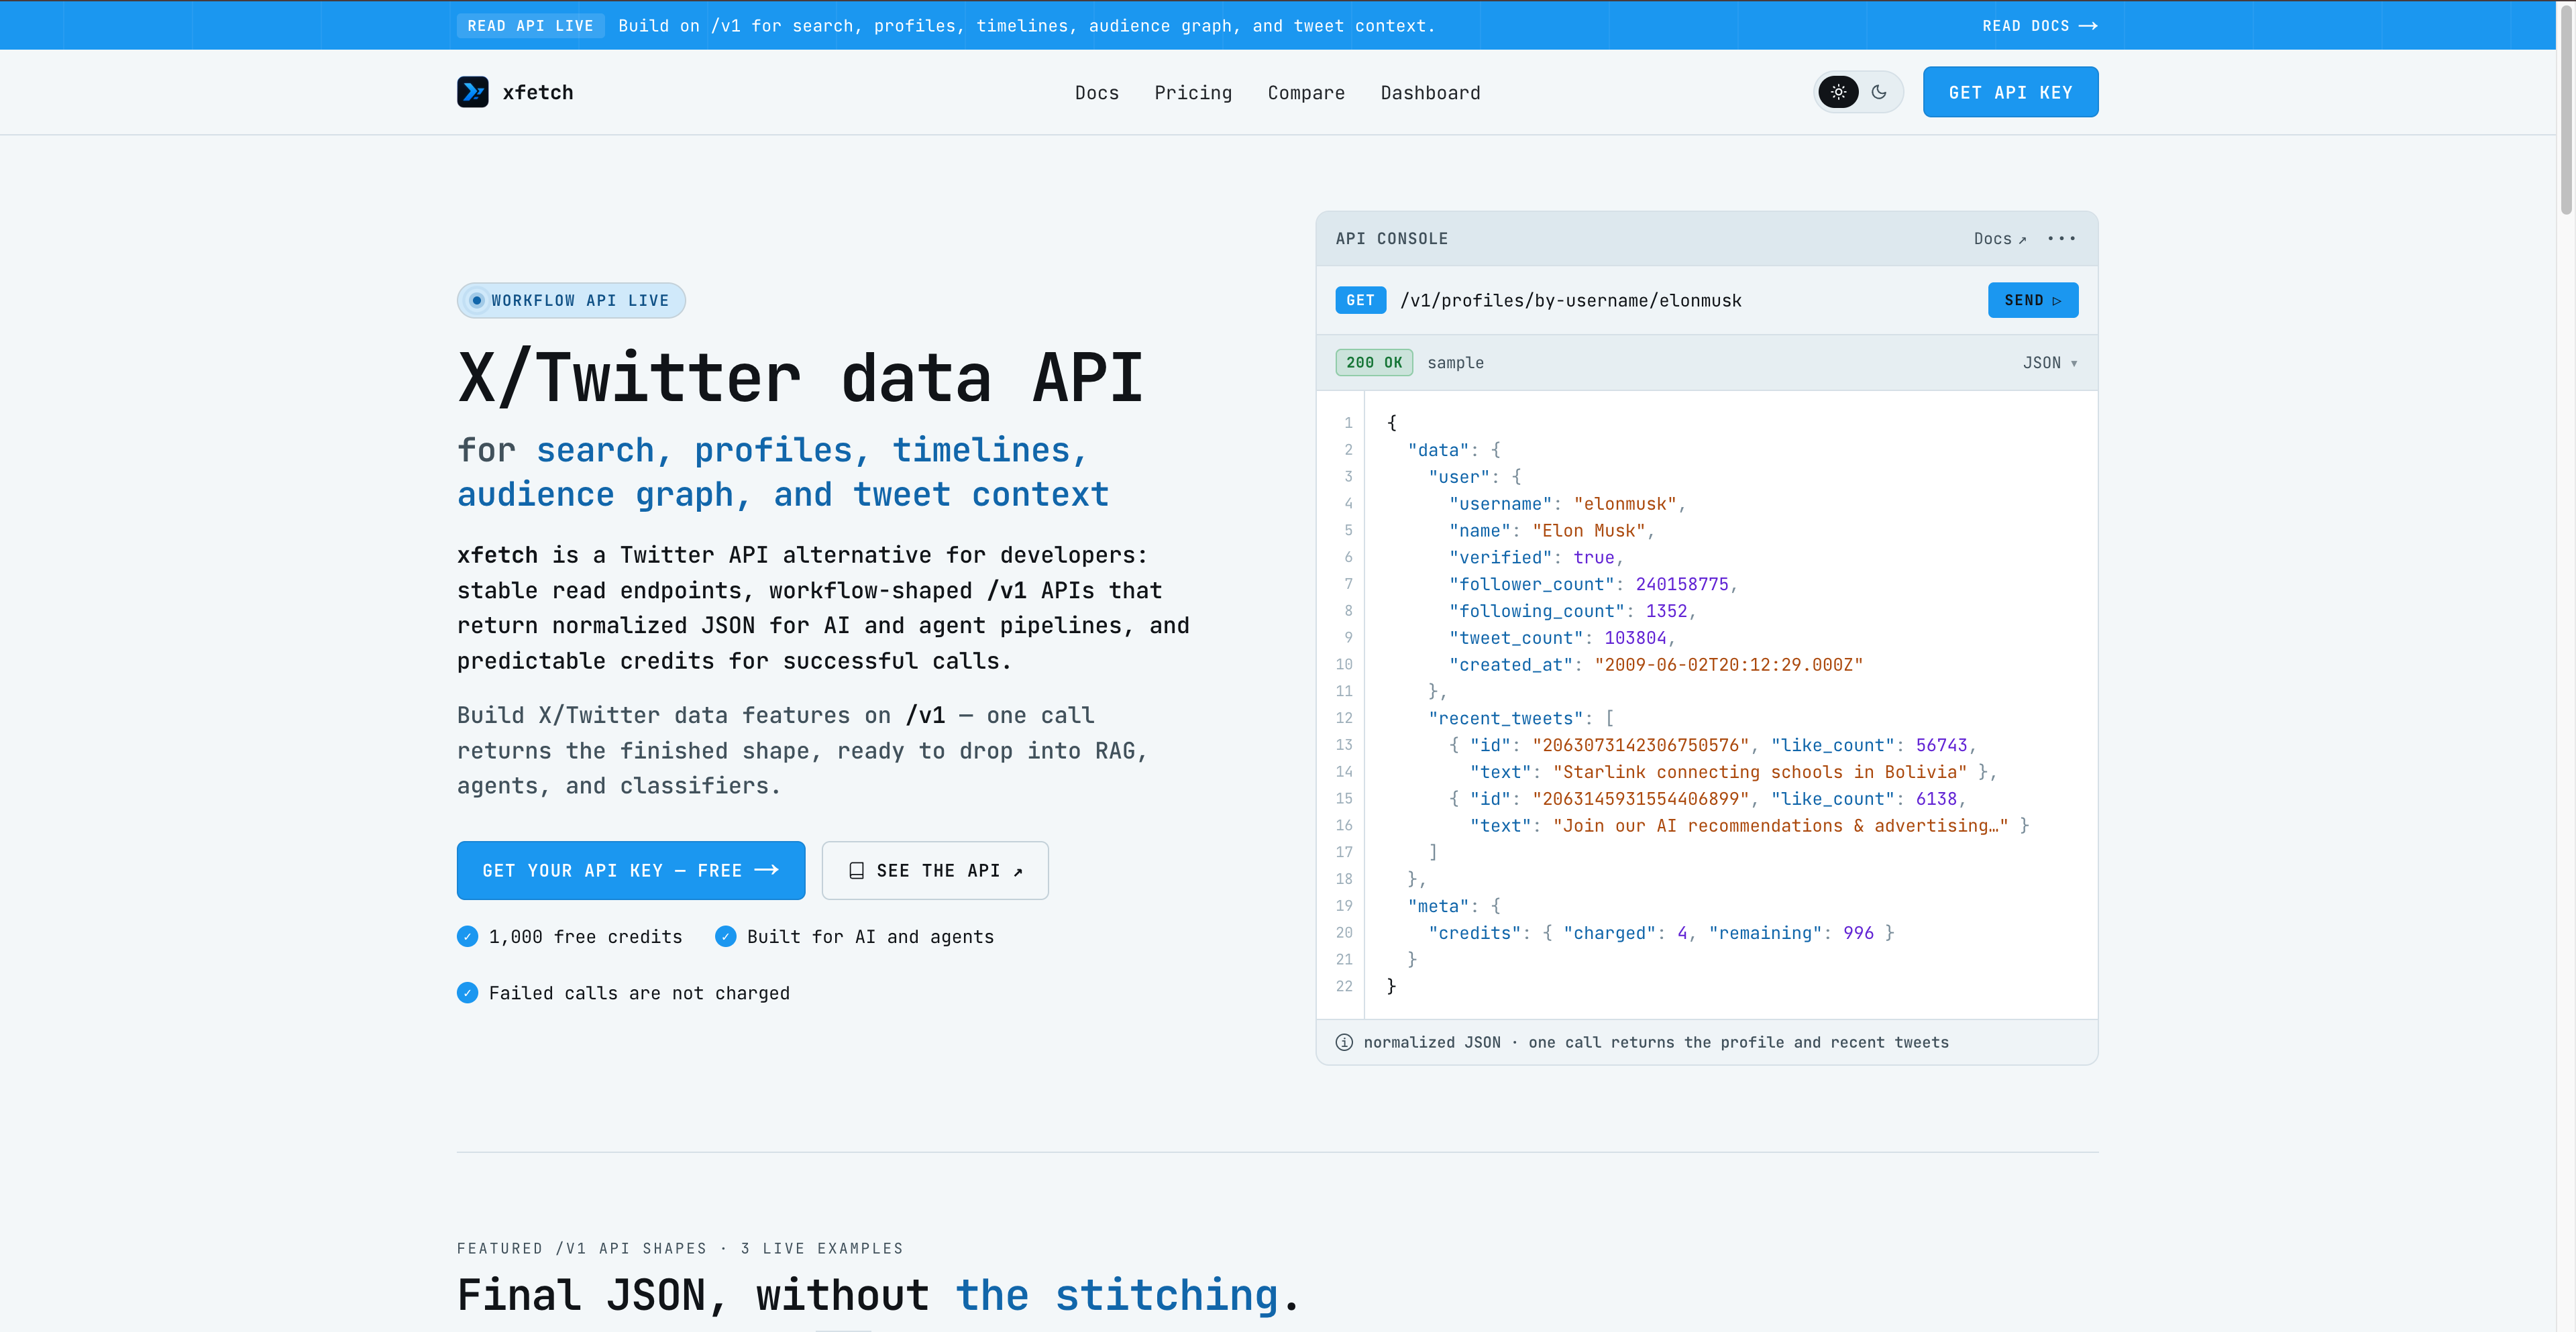Click the Workflow API Live status dot
2576x1332 pixels.
pos(477,300)
